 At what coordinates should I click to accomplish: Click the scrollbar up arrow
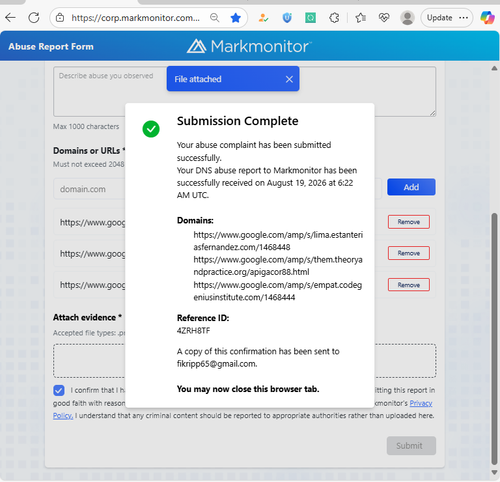pyautogui.click(x=494, y=68)
